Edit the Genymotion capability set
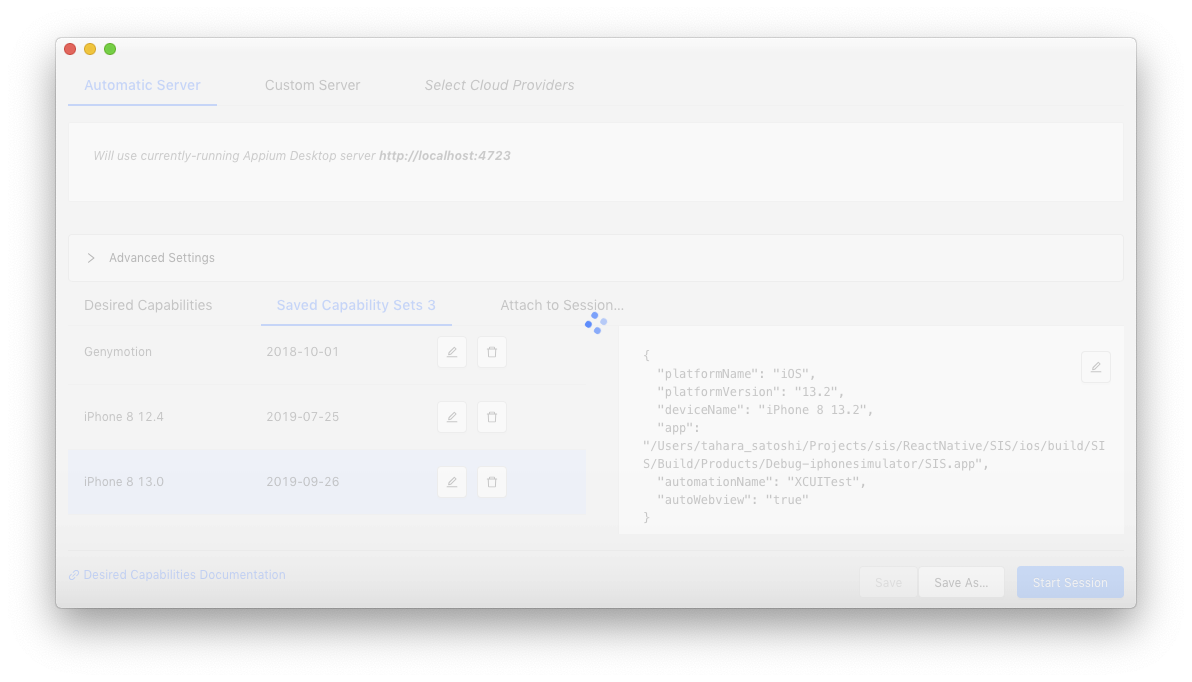 (x=452, y=352)
